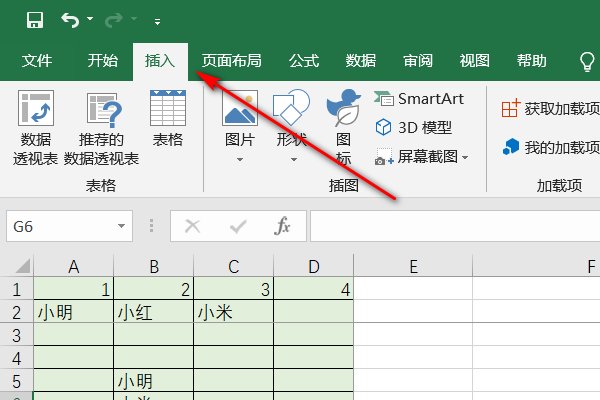This screenshot has width=600, height=400.
Task: Open the Name Box dropdown arrow
Action: [121, 226]
